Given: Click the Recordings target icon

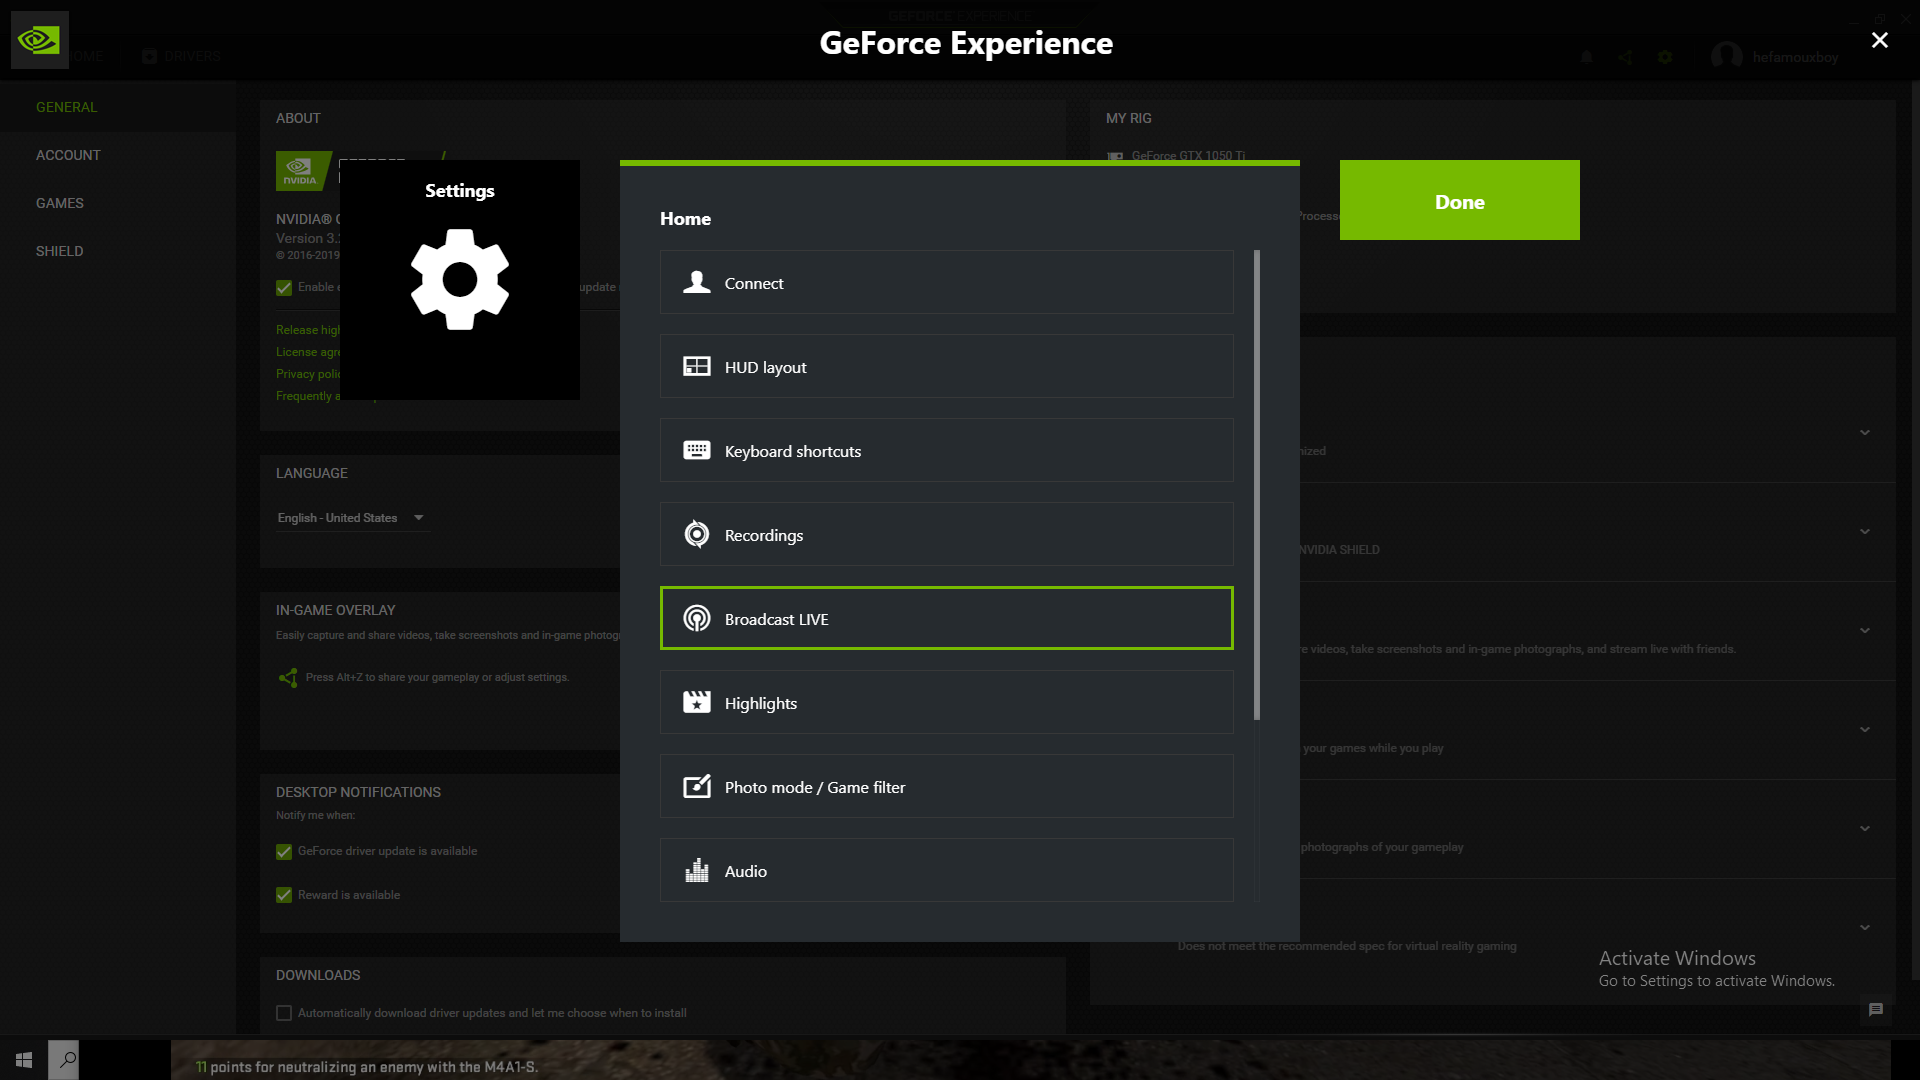Looking at the screenshot, I should coord(697,535).
